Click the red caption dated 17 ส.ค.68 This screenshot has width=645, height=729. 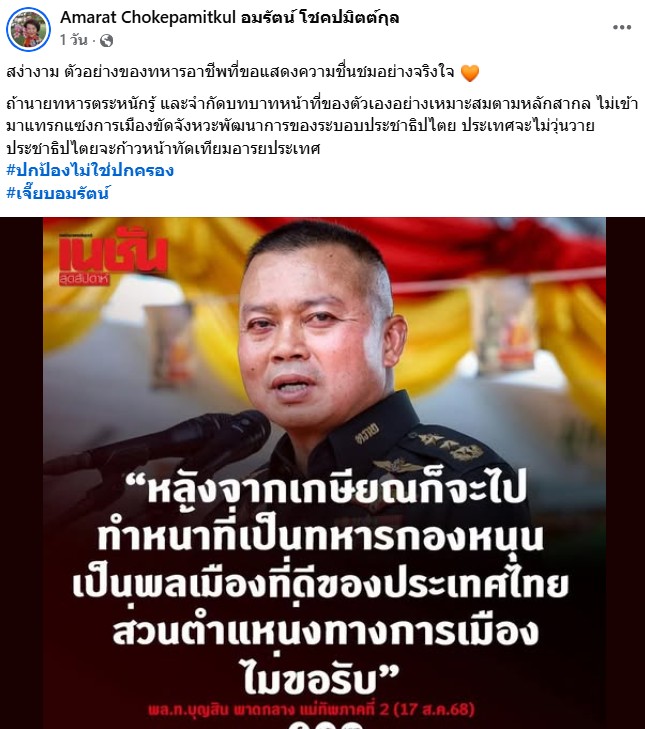(311, 710)
